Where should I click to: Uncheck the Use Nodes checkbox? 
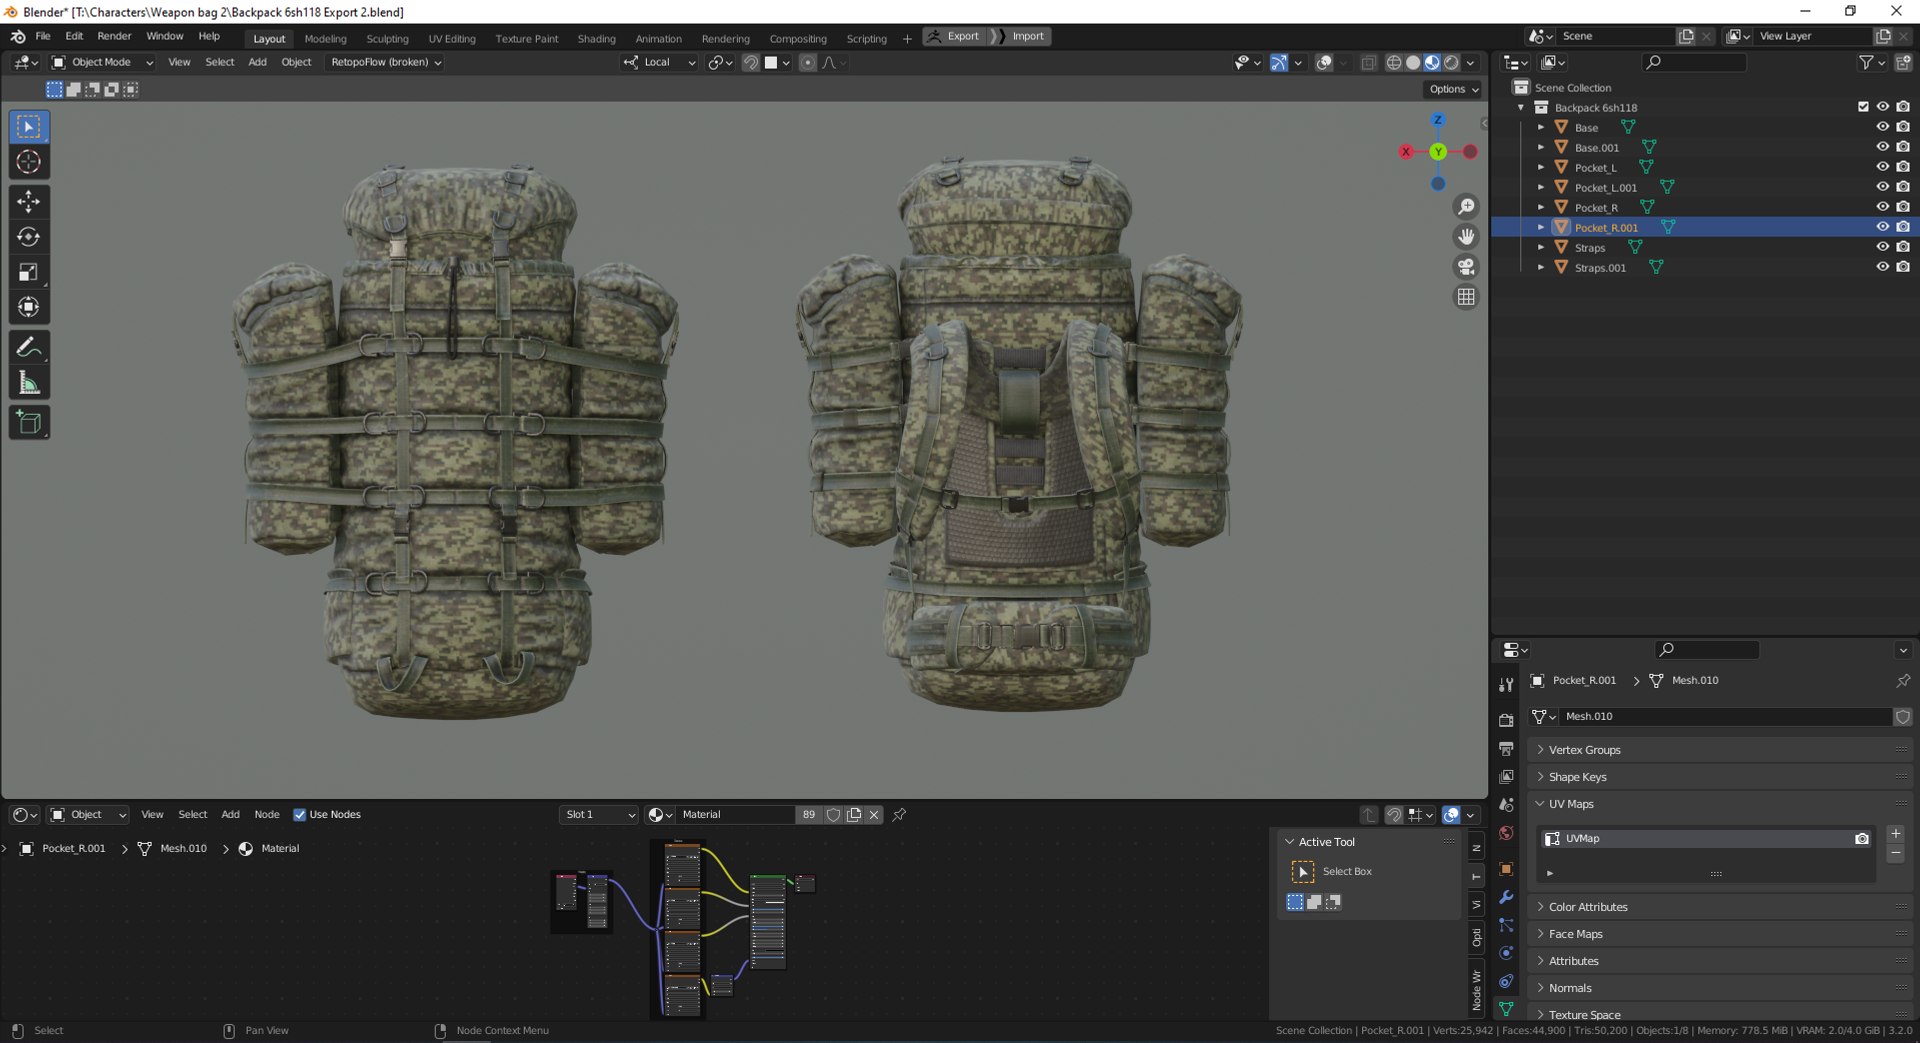[299, 815]
